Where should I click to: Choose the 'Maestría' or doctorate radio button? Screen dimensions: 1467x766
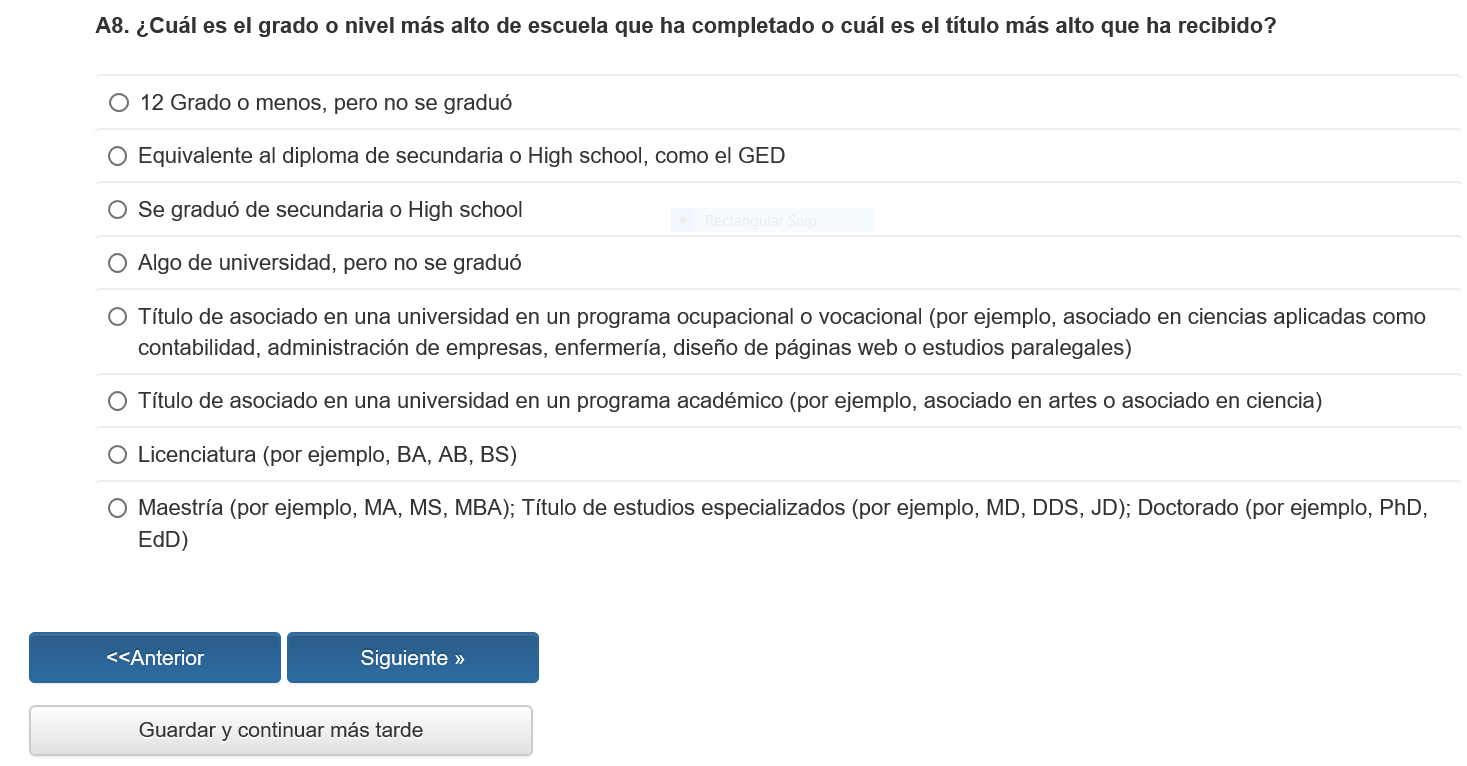(x=118, y=508)
